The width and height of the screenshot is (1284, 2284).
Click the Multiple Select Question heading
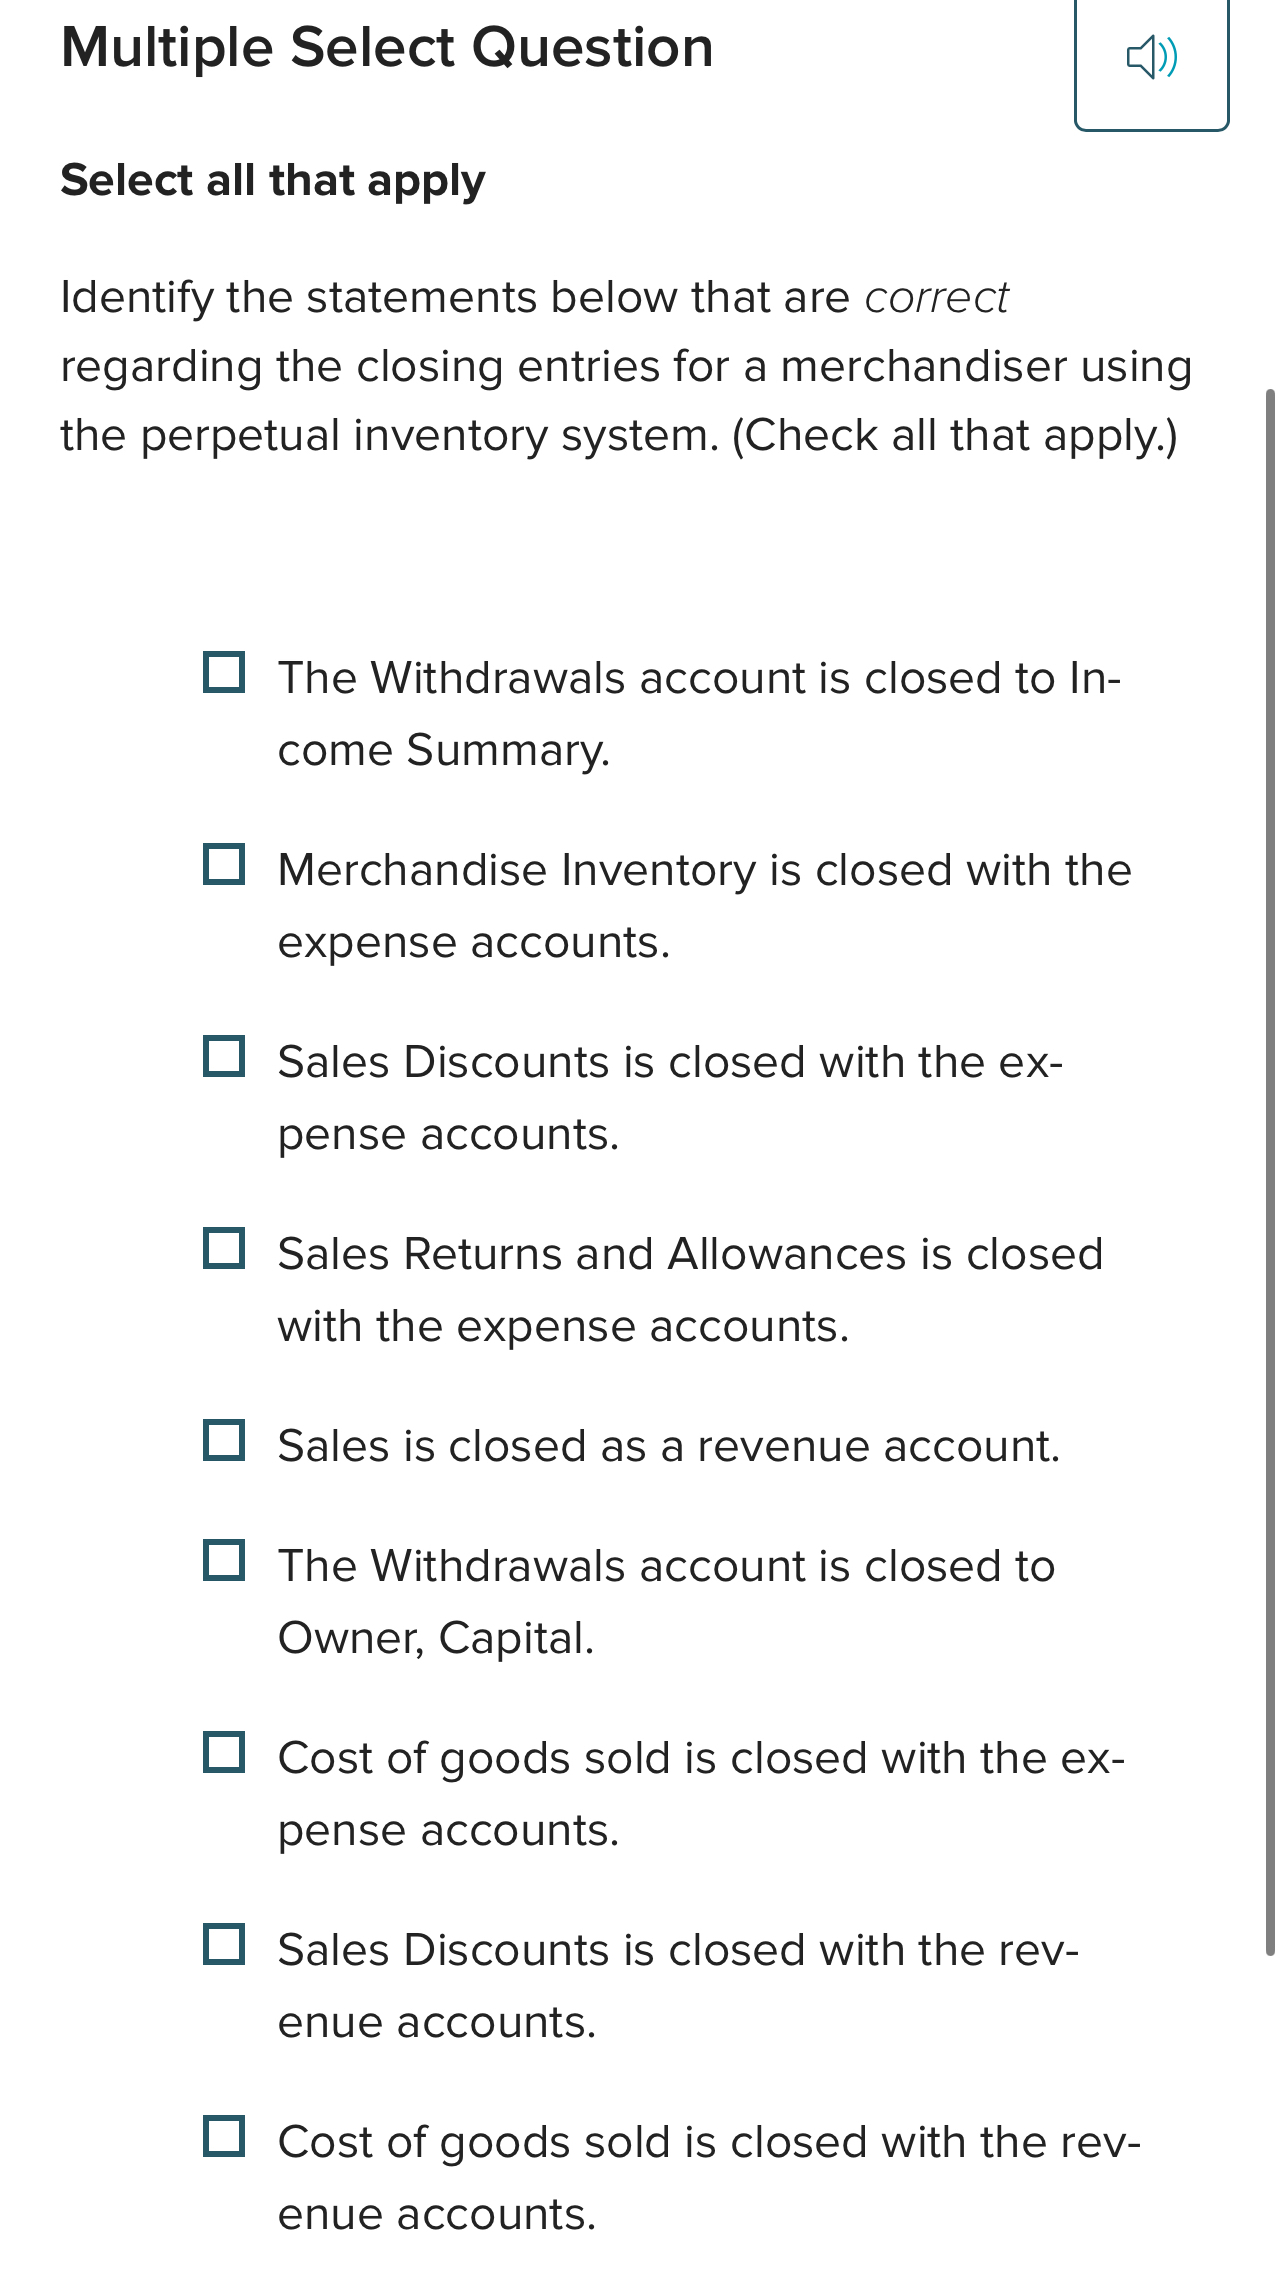click(x=388, y=45)
